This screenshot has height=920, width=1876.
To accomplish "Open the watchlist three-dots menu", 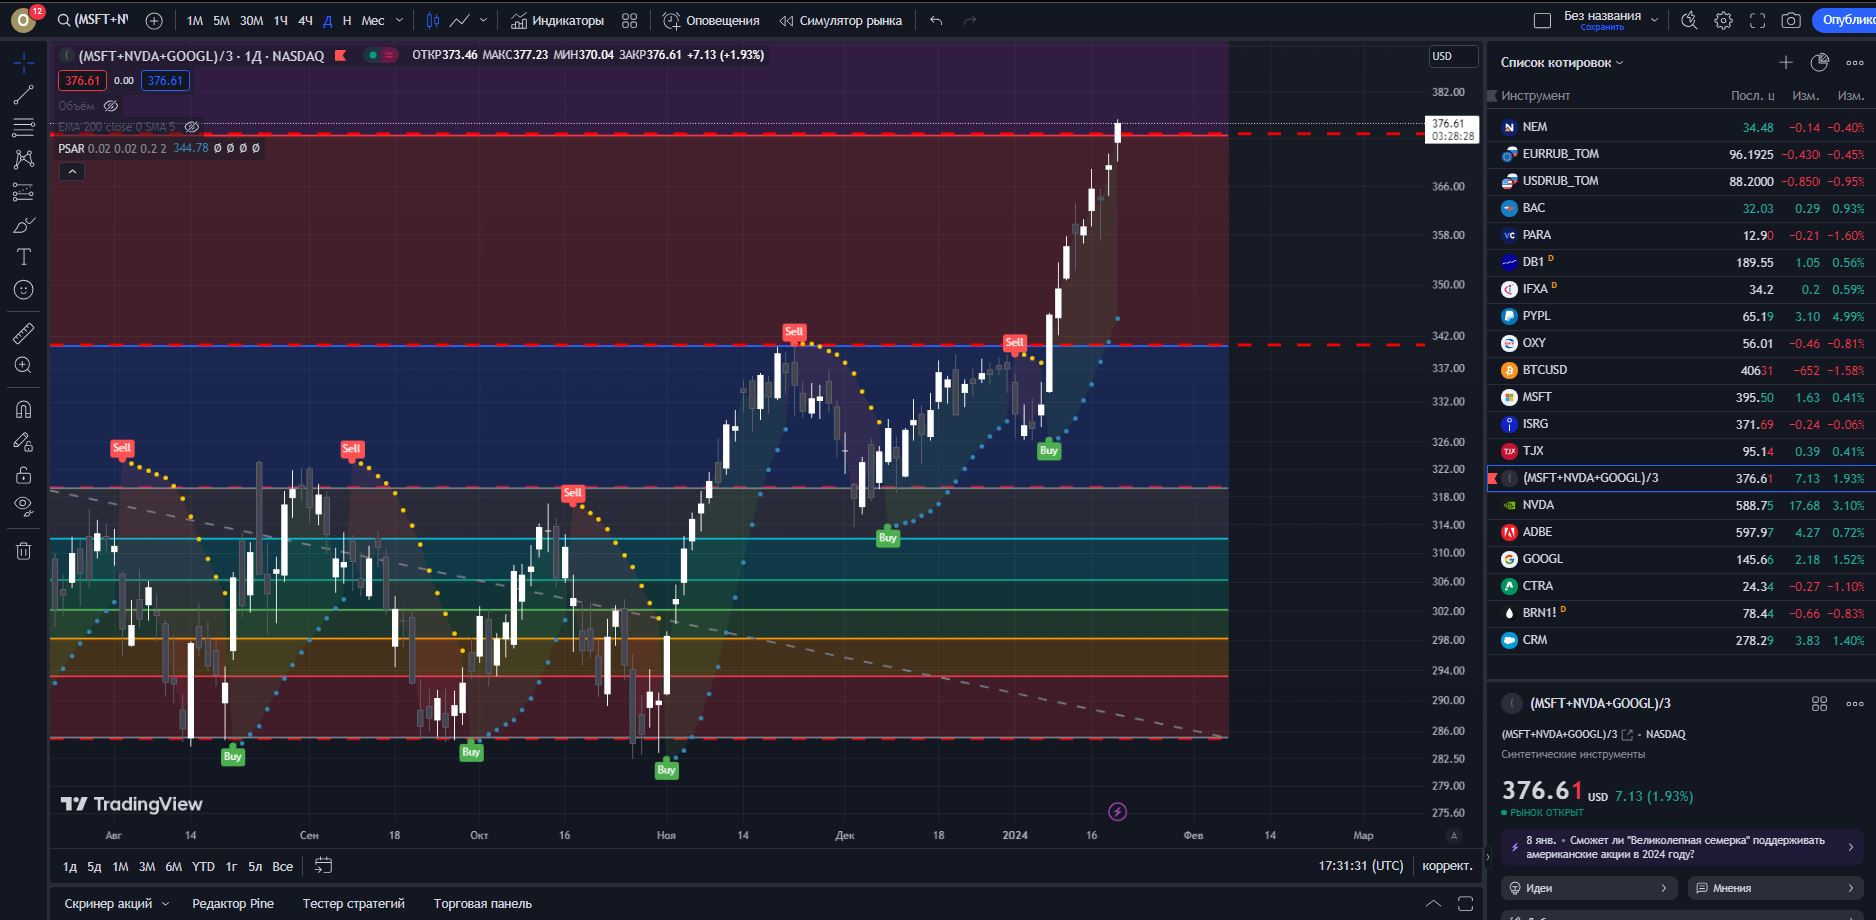I will [x=1854, y=62].
